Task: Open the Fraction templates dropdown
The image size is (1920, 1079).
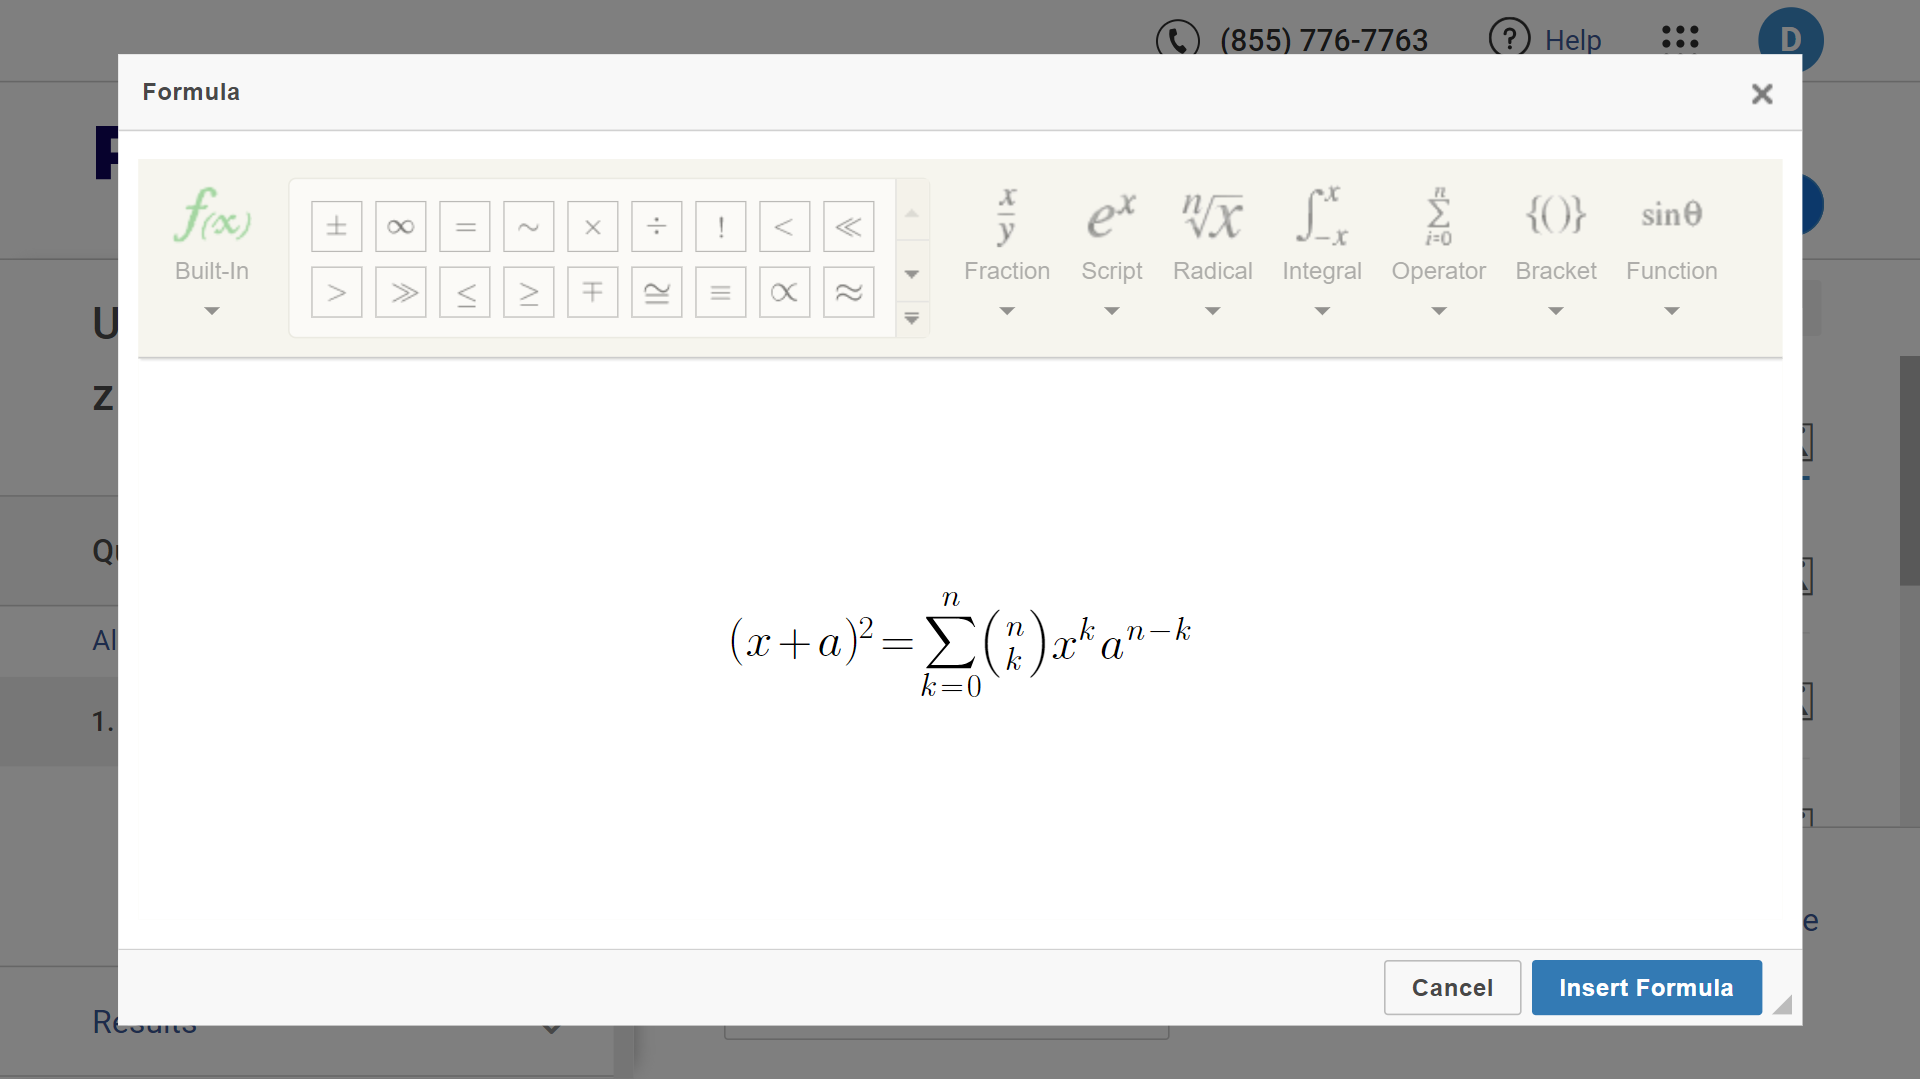Action: click(1006, 250)
